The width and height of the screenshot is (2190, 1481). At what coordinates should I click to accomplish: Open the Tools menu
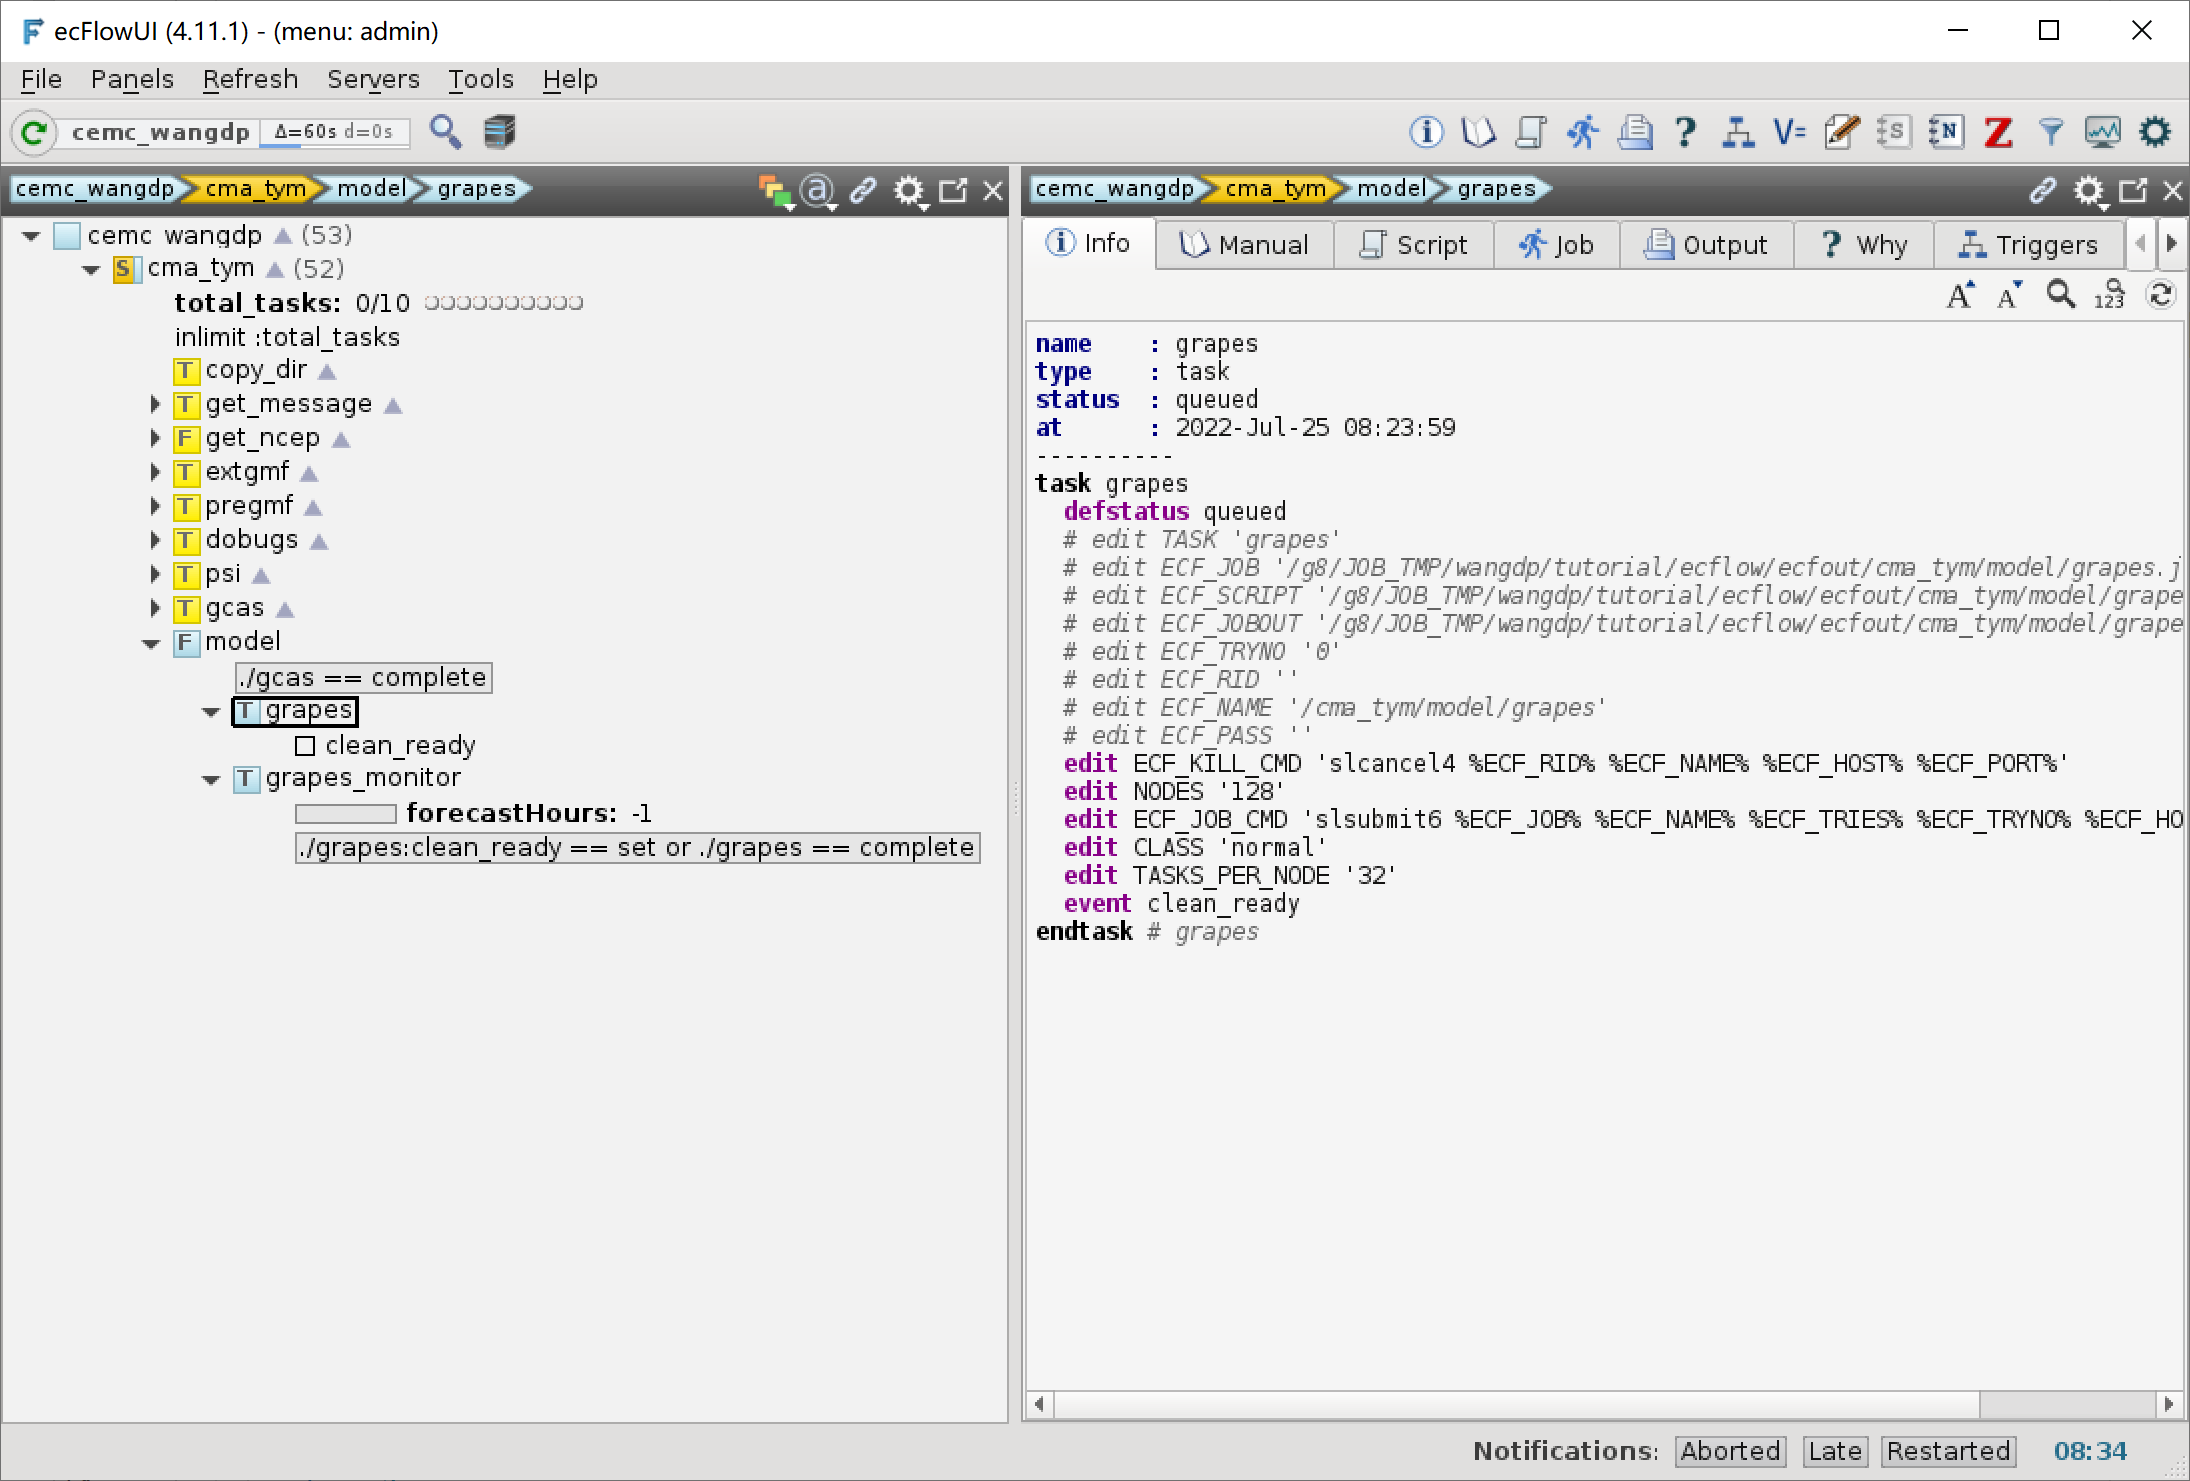480,79
